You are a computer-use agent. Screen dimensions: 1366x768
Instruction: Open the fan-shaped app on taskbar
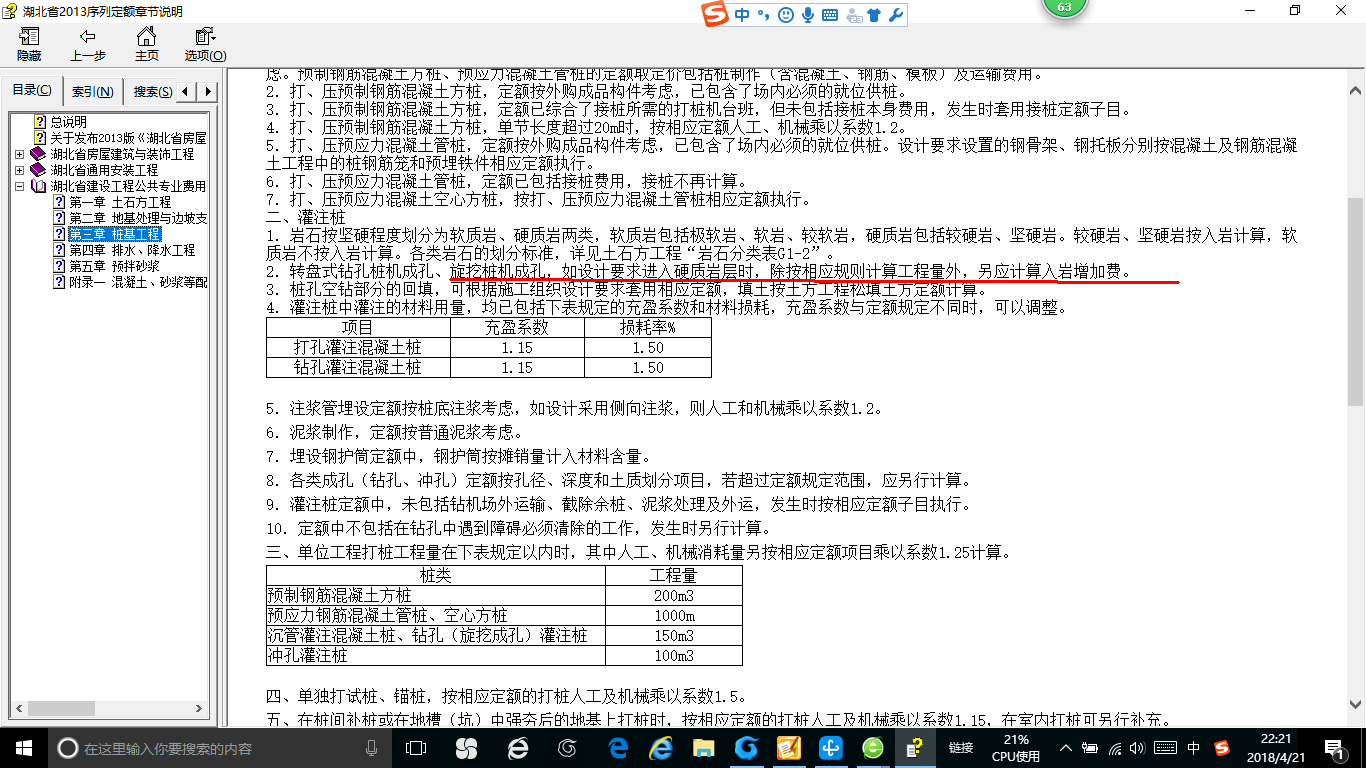[x=466, y=748]
